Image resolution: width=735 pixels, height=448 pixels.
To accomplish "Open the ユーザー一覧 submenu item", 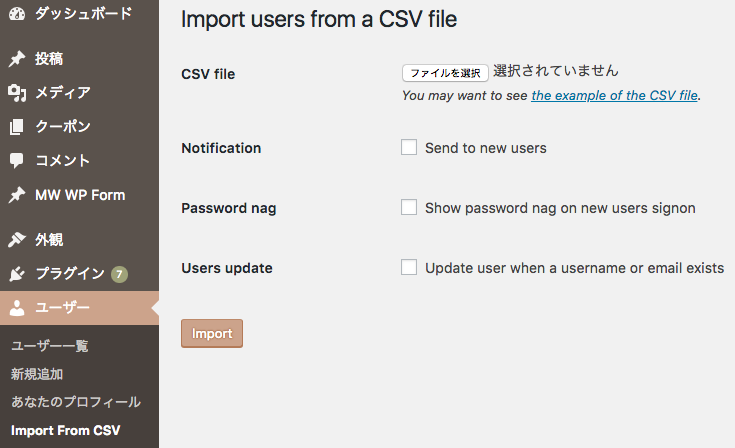I will pyautogui.click(x=50, y=346).
